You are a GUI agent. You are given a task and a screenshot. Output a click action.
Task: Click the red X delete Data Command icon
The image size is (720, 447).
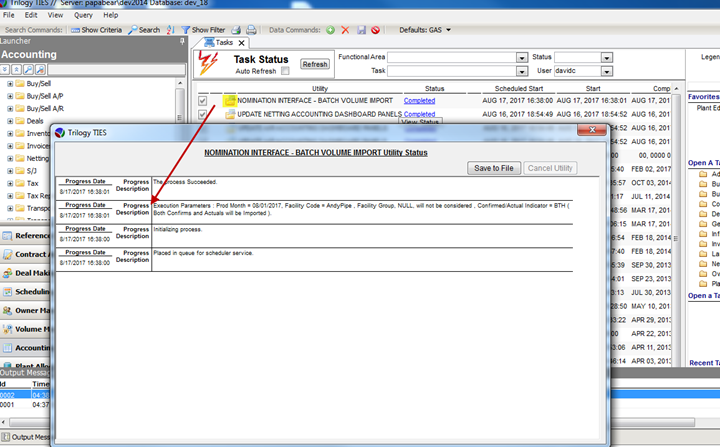pyautogui.click(x=346, y=30)
